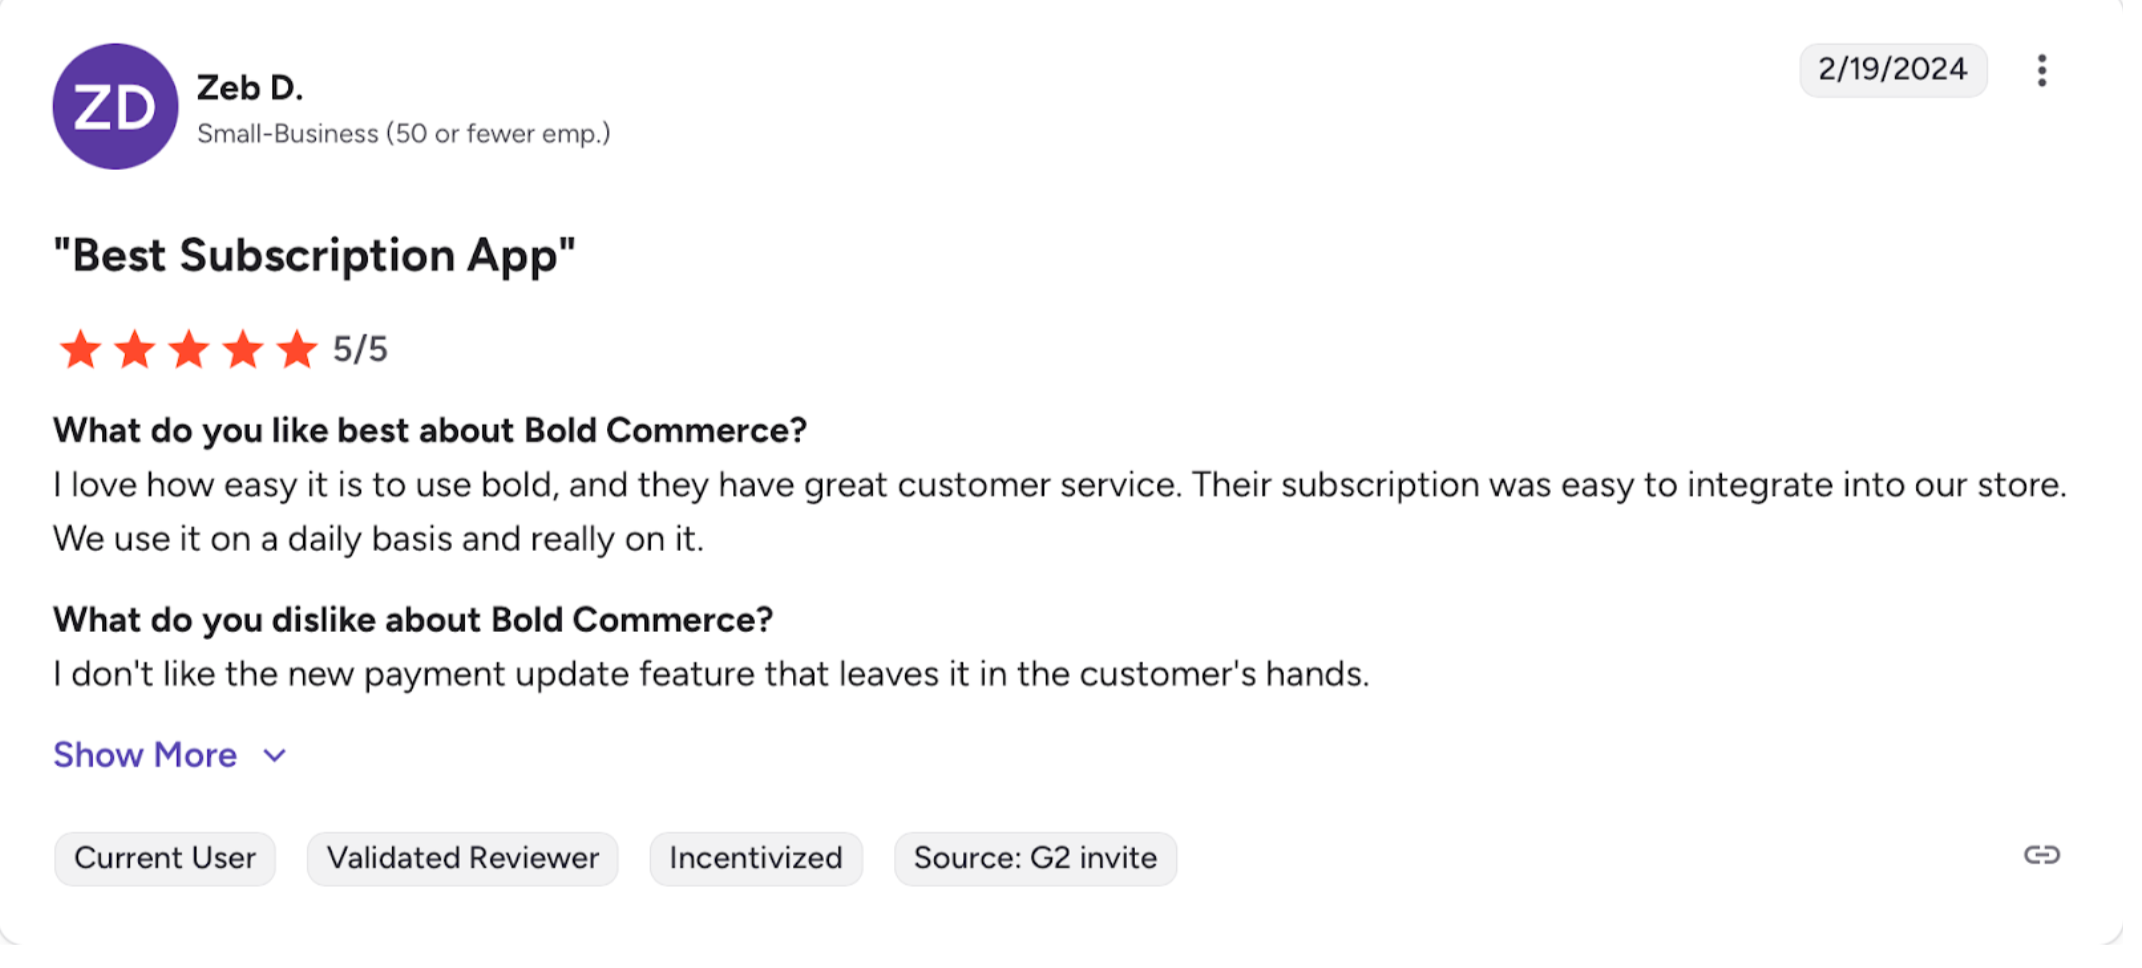Click the ZD purple avatar circle
Viewport: 2142px width, 968px height.
(x=115, y=106)
